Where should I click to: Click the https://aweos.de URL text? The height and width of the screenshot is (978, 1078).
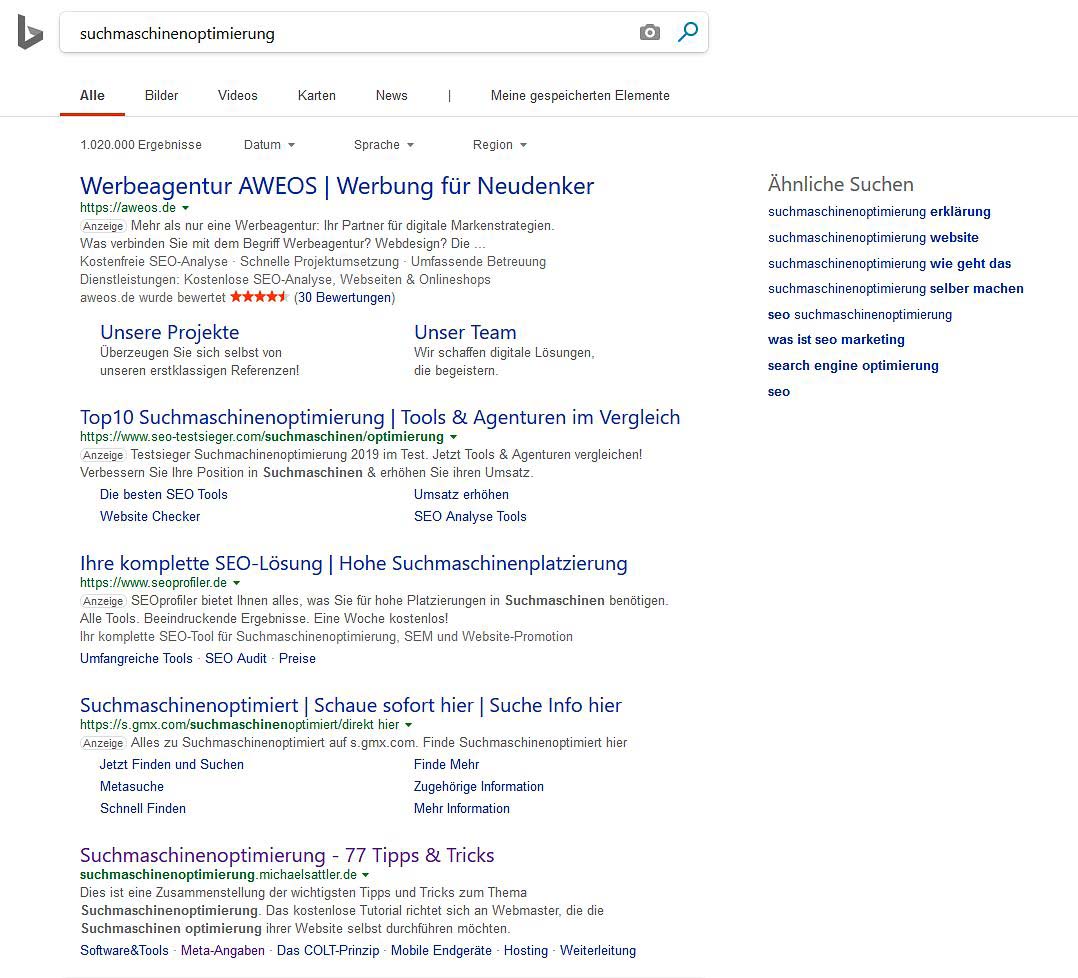click(128, 208)
